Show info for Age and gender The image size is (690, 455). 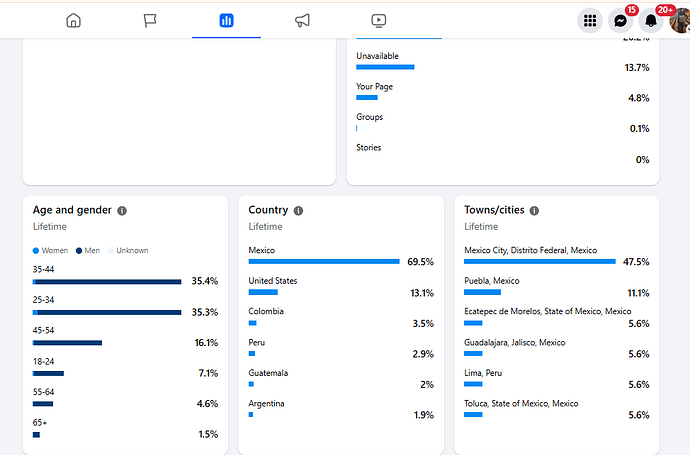[122, 211]
